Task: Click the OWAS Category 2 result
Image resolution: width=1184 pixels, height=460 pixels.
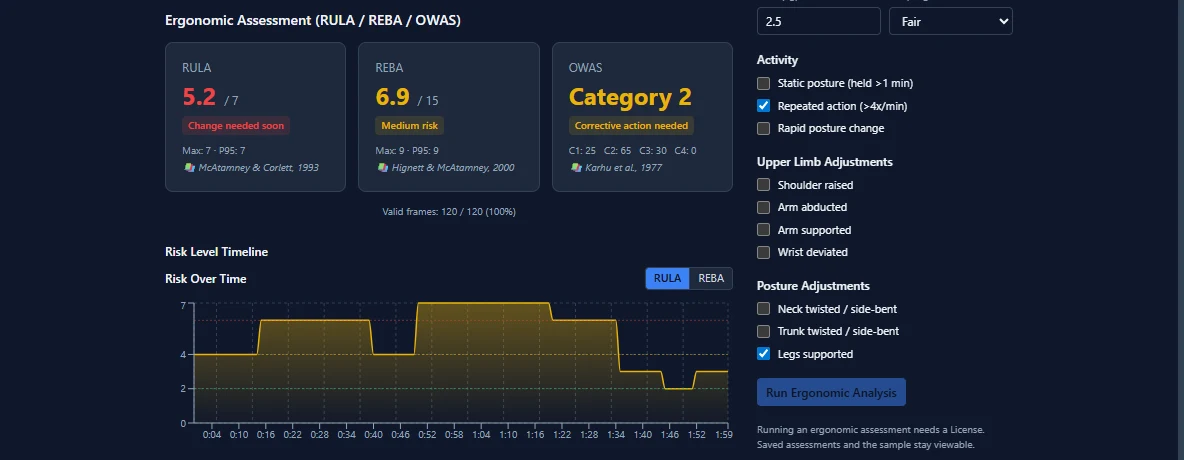Action: click(630, 97)
